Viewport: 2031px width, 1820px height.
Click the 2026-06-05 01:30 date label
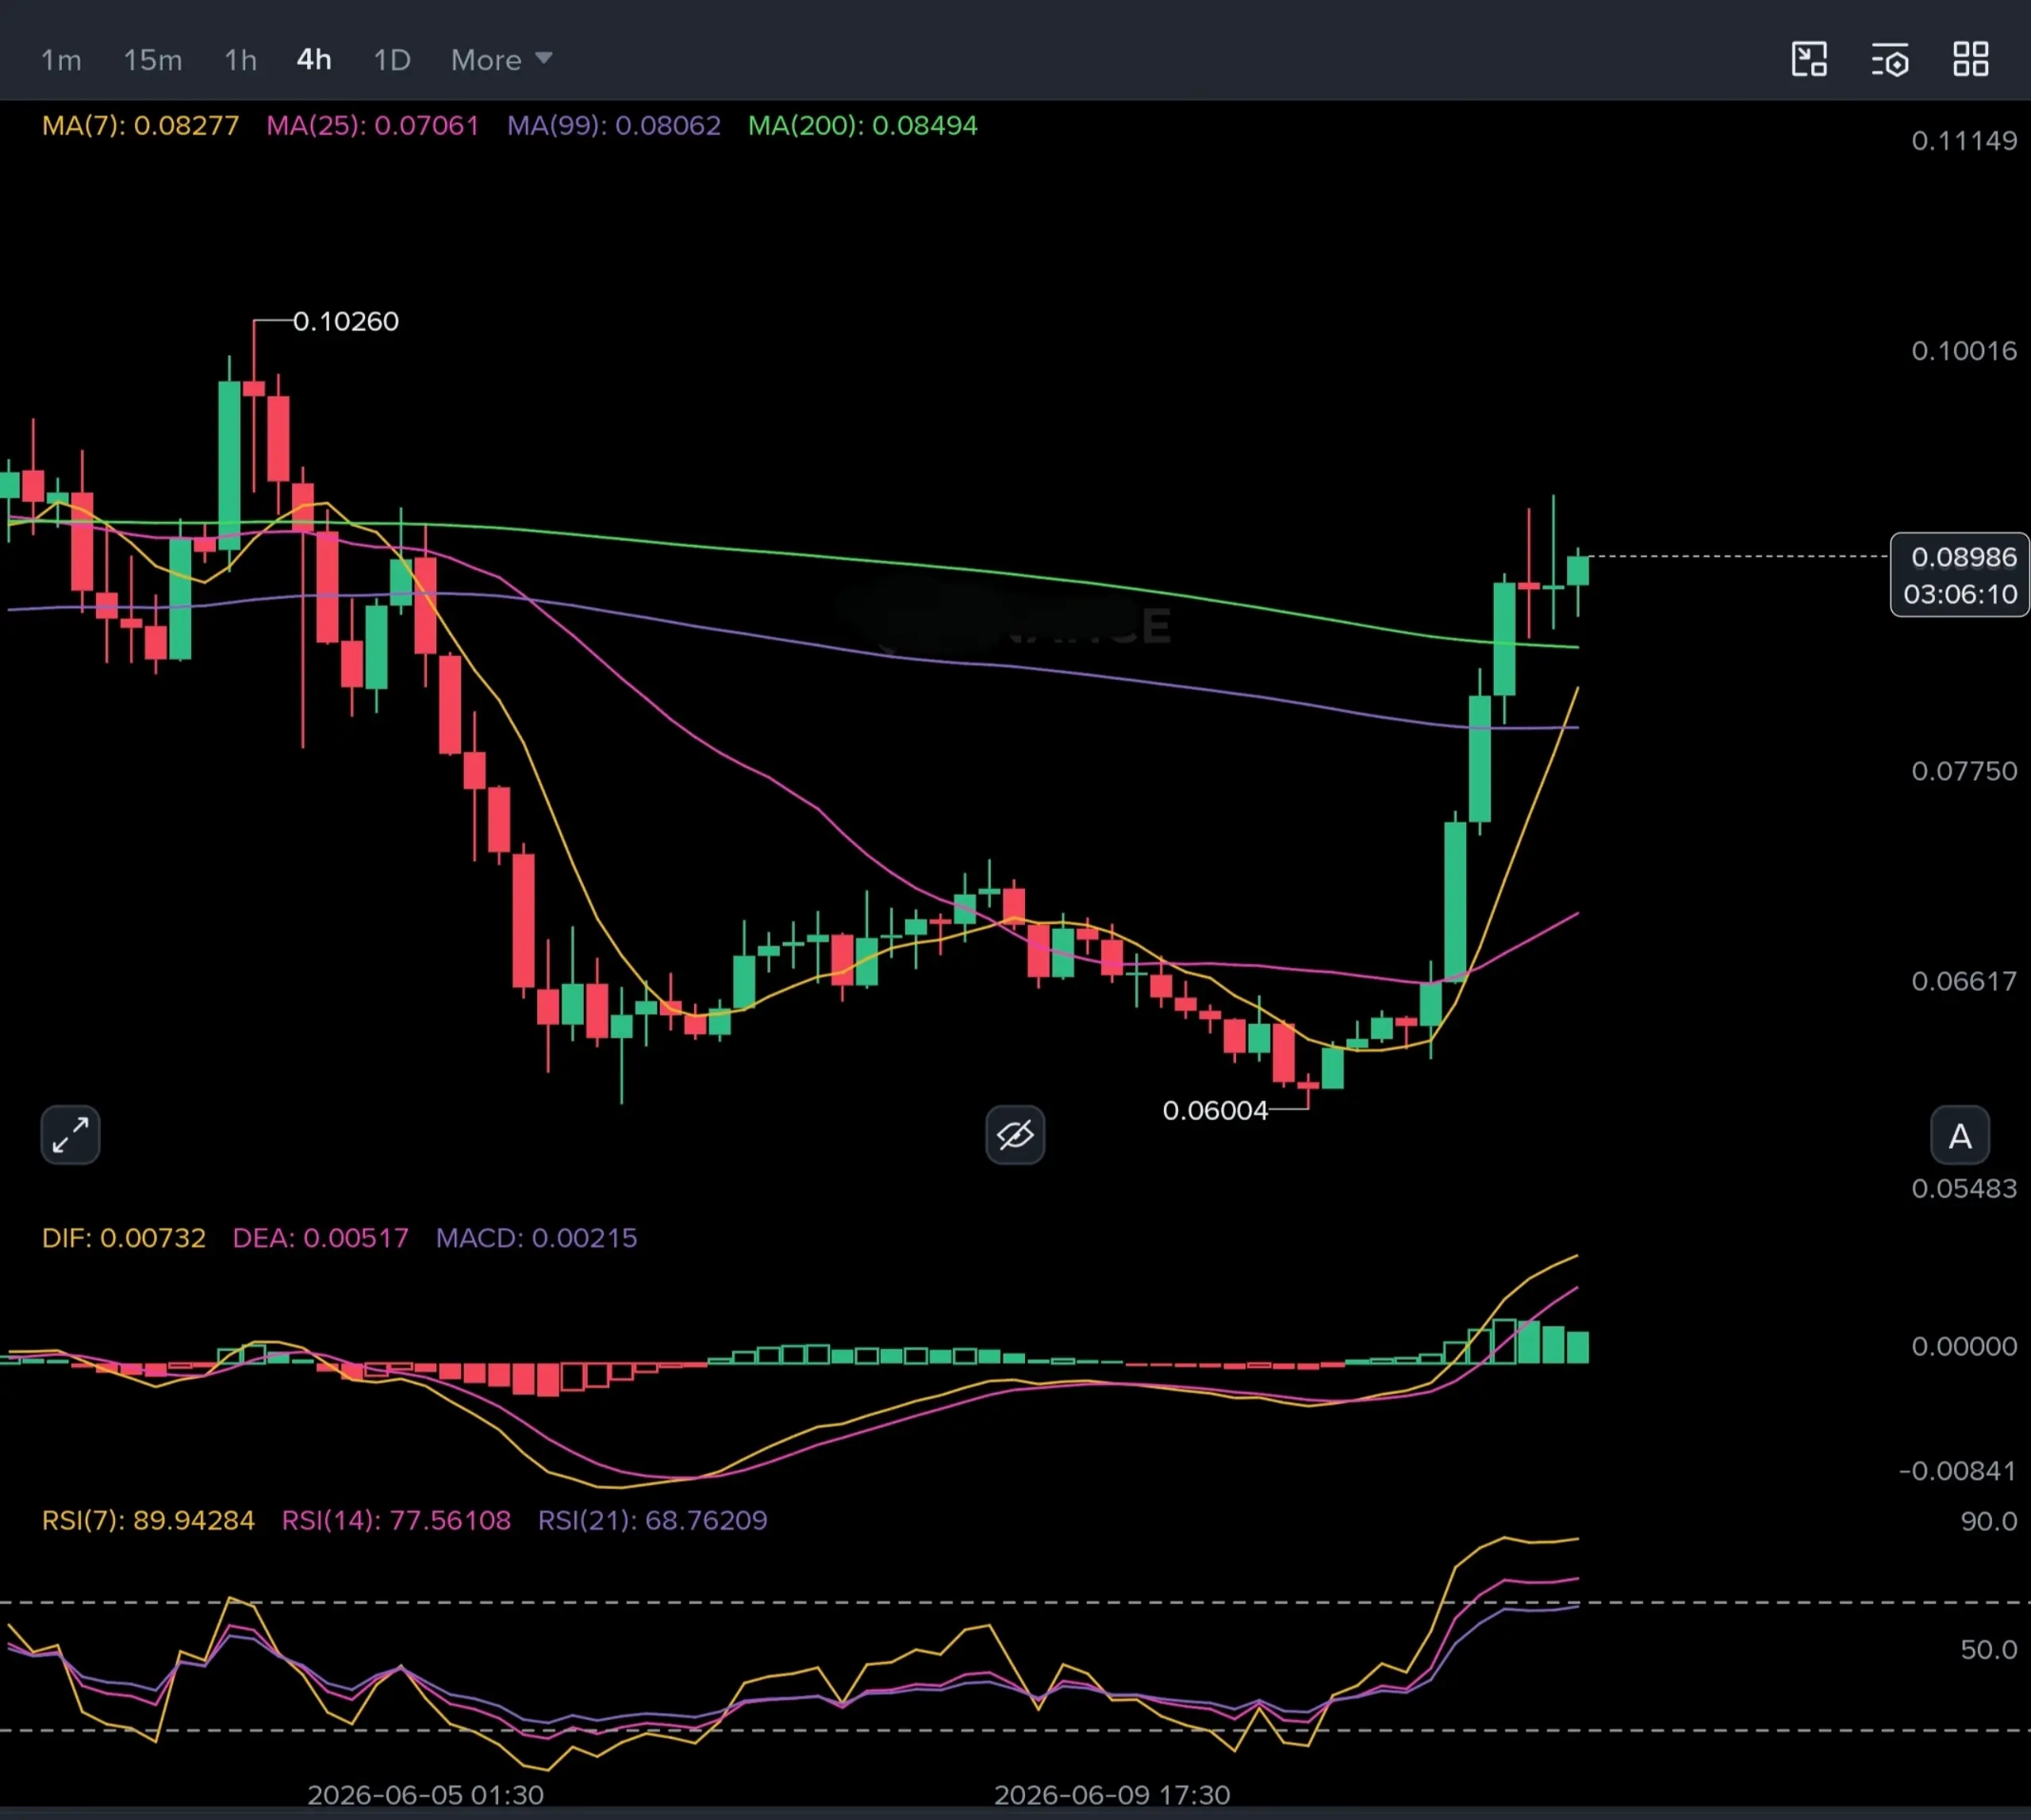pyautogui.click(x=426, y=1795)
